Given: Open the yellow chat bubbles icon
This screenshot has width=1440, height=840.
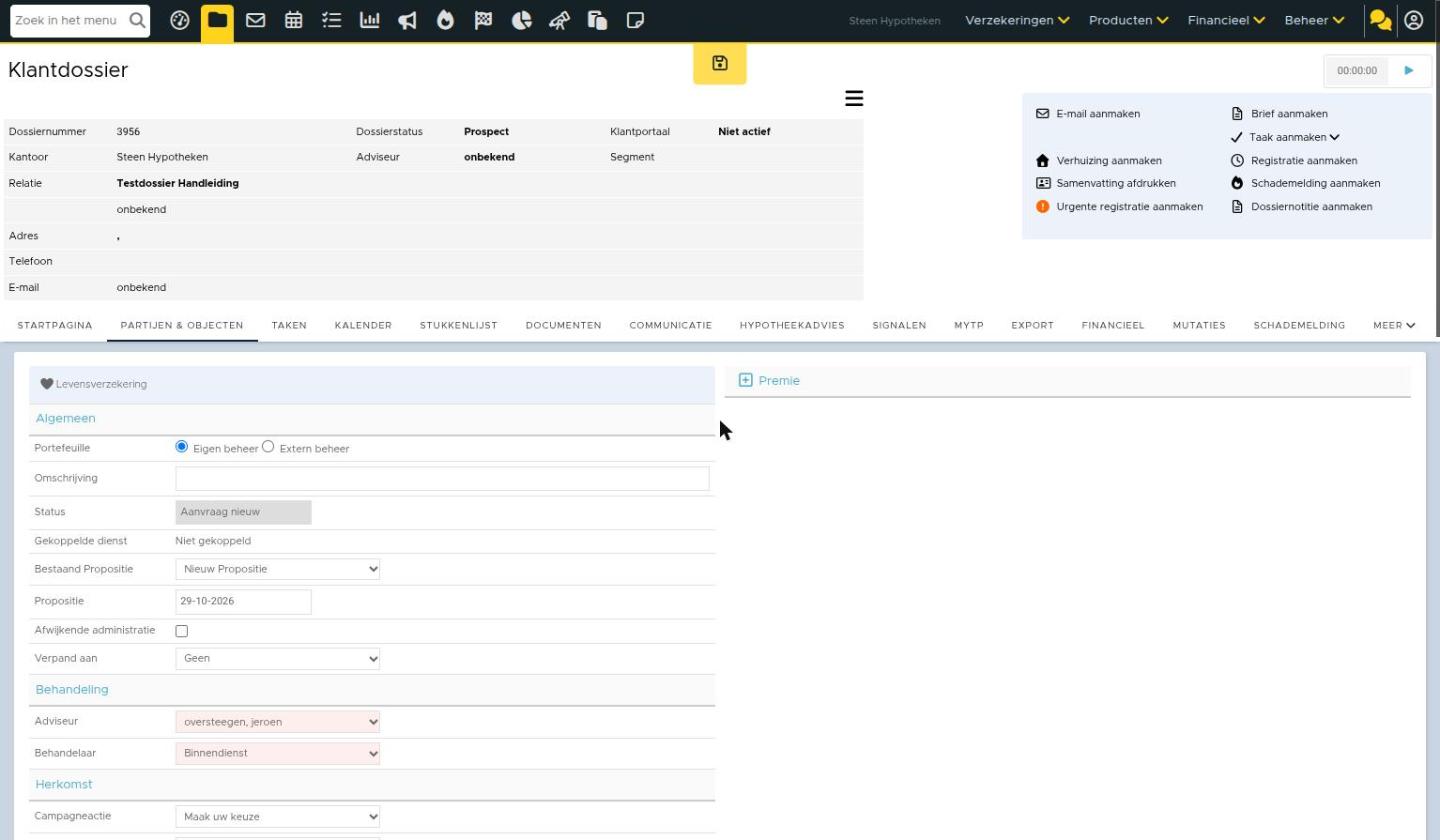Looking at the screenshot, I should (1381, 20).
